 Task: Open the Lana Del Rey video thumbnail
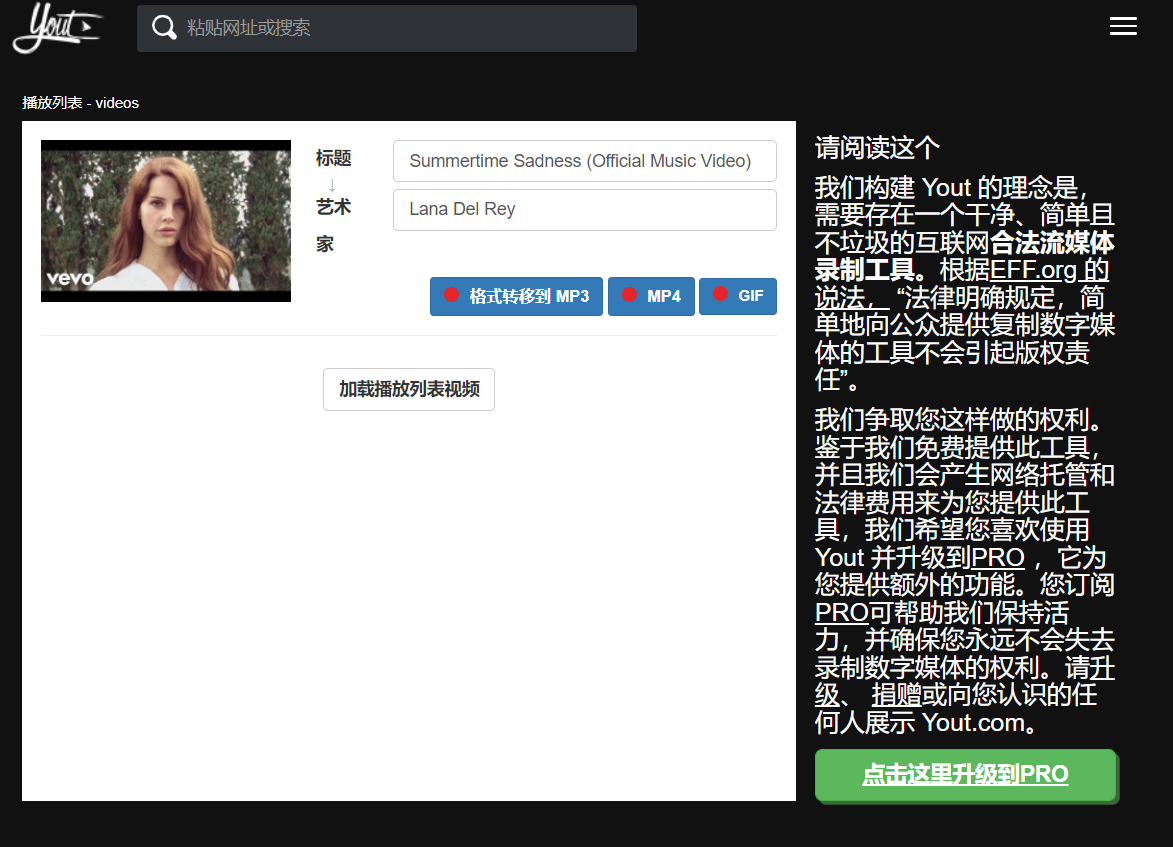click(x=165, y=221)
